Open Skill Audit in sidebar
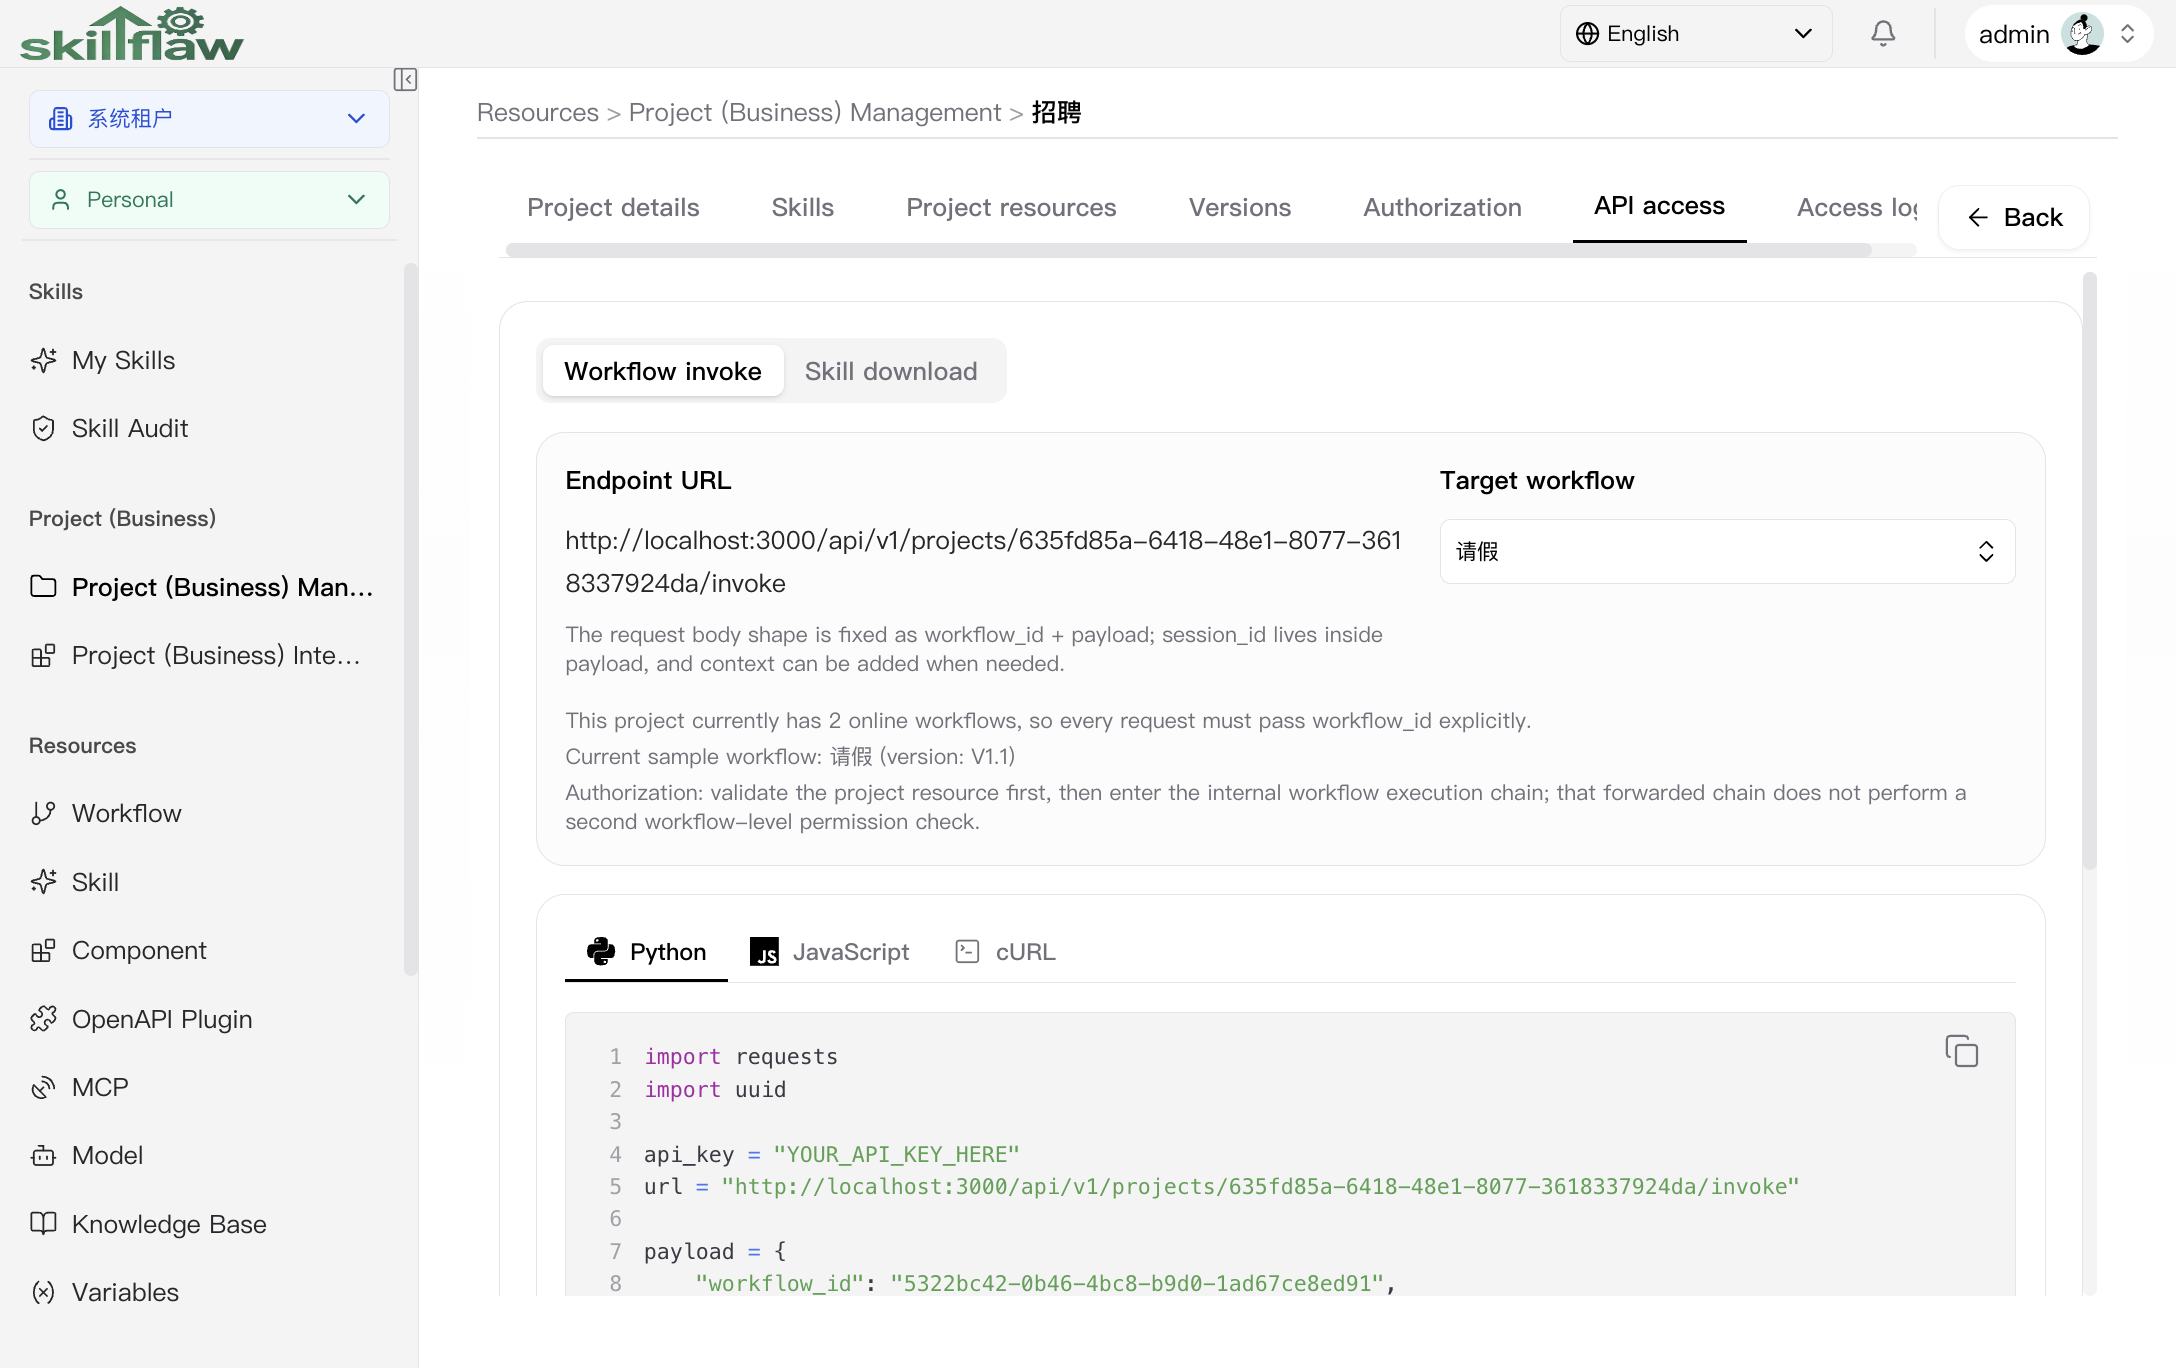The height and width of the screenshot is (1368, 2176). pyautogui.click(x=209, y=428)
